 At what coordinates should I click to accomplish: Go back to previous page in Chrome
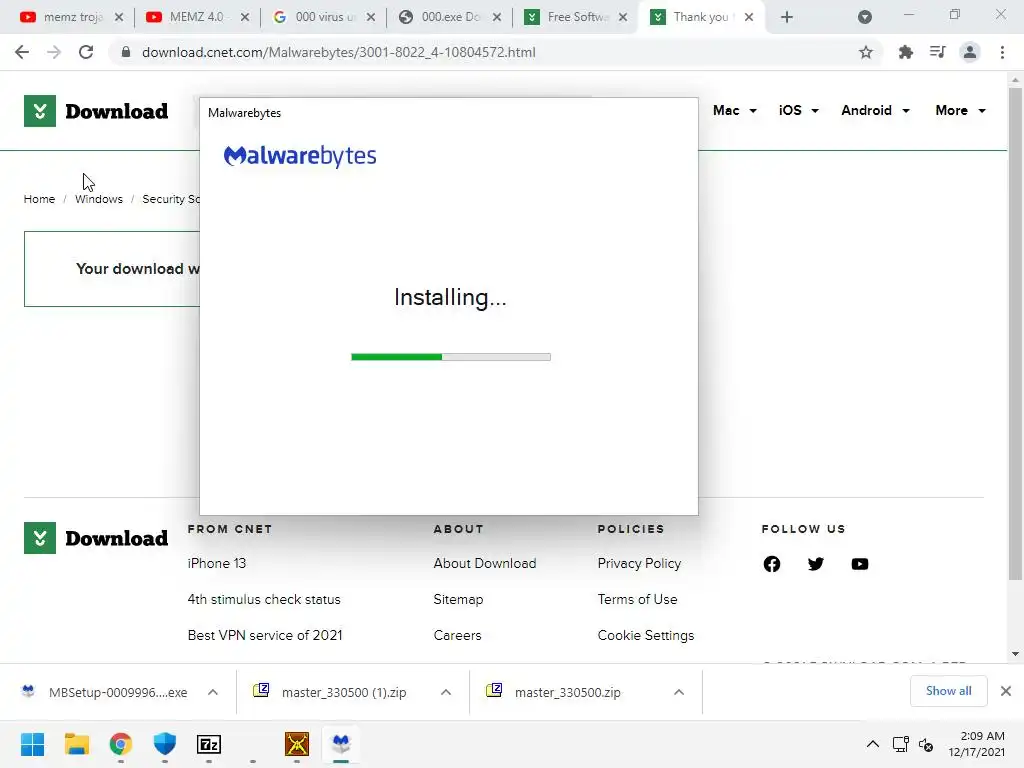[22, 52]
